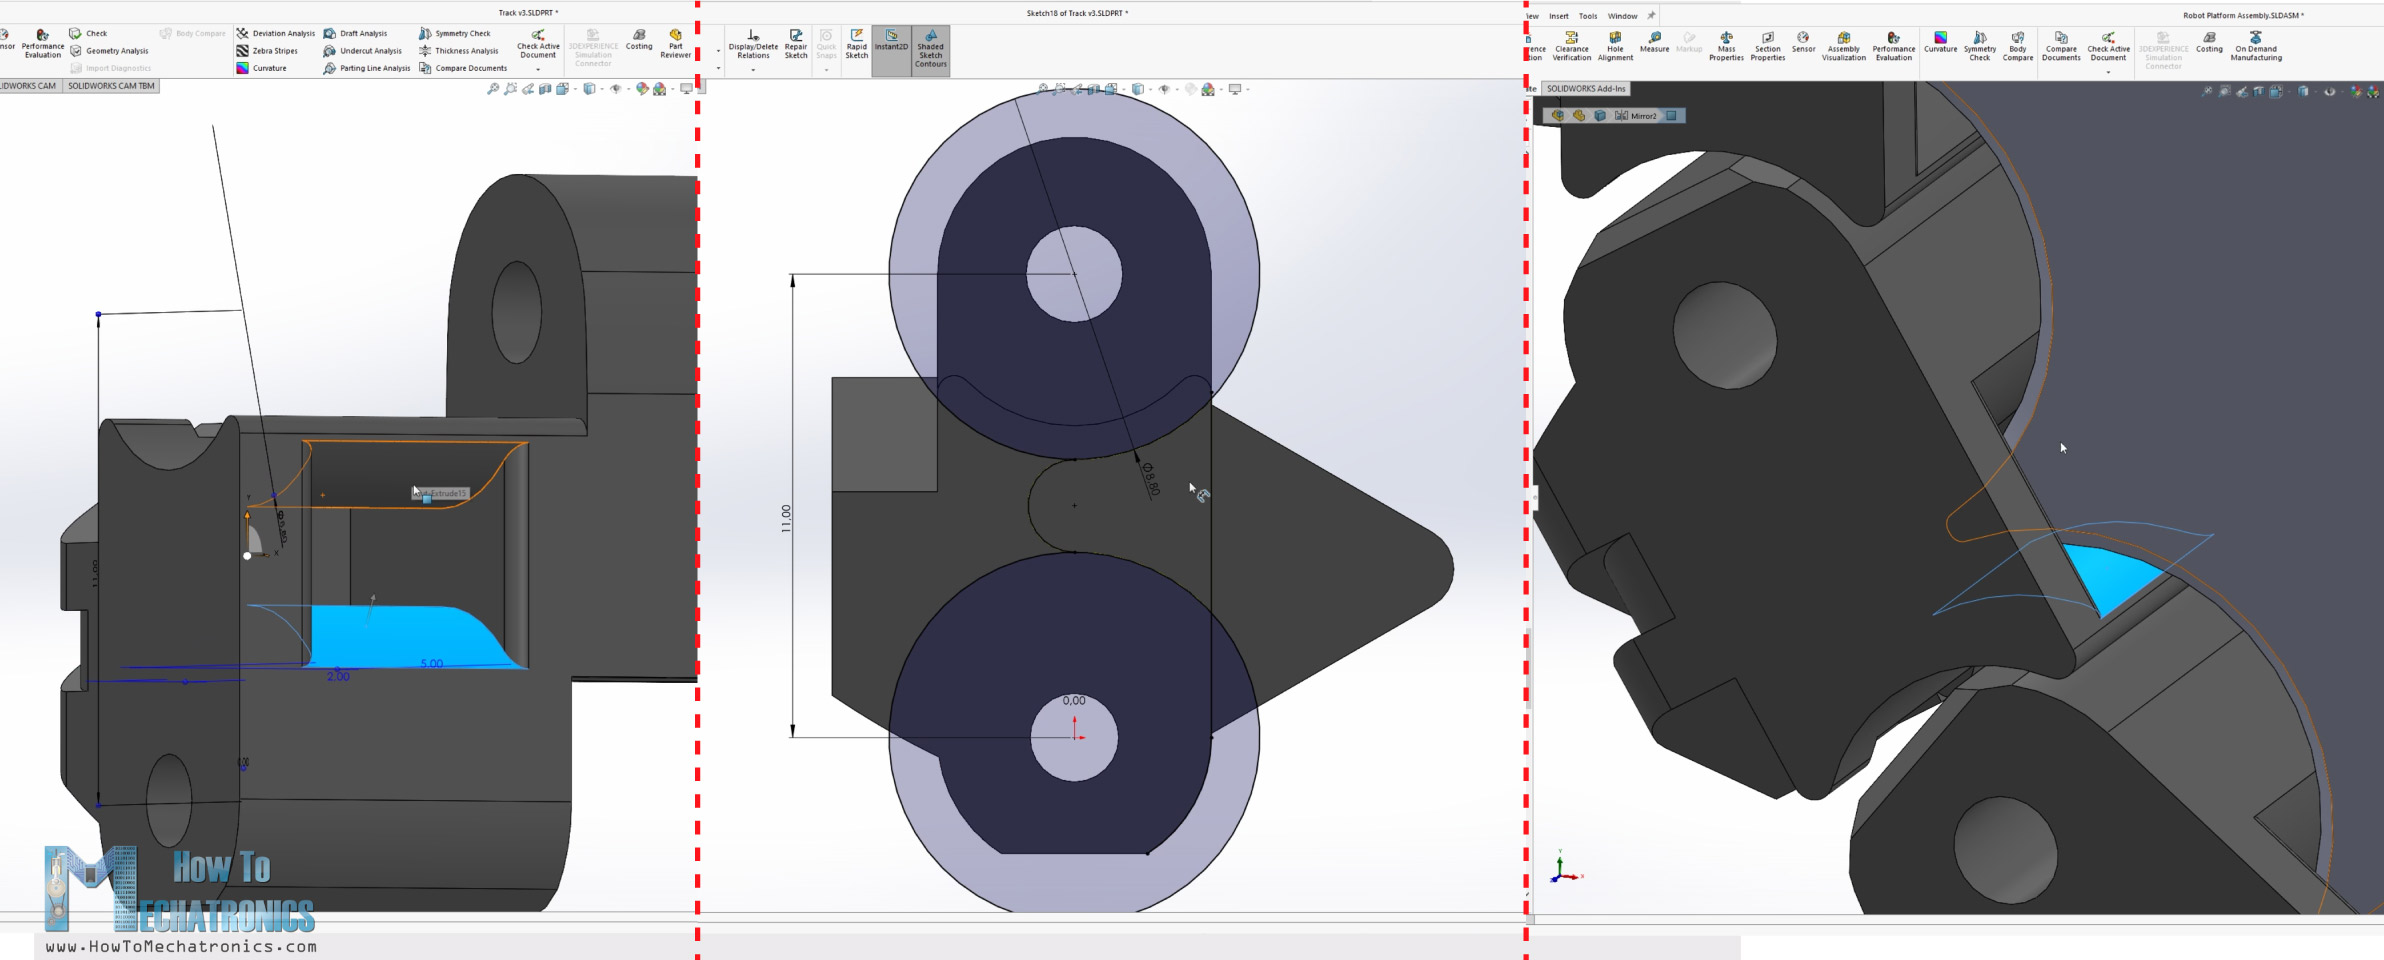Launch Part Reviewer

tap(676, 43)
